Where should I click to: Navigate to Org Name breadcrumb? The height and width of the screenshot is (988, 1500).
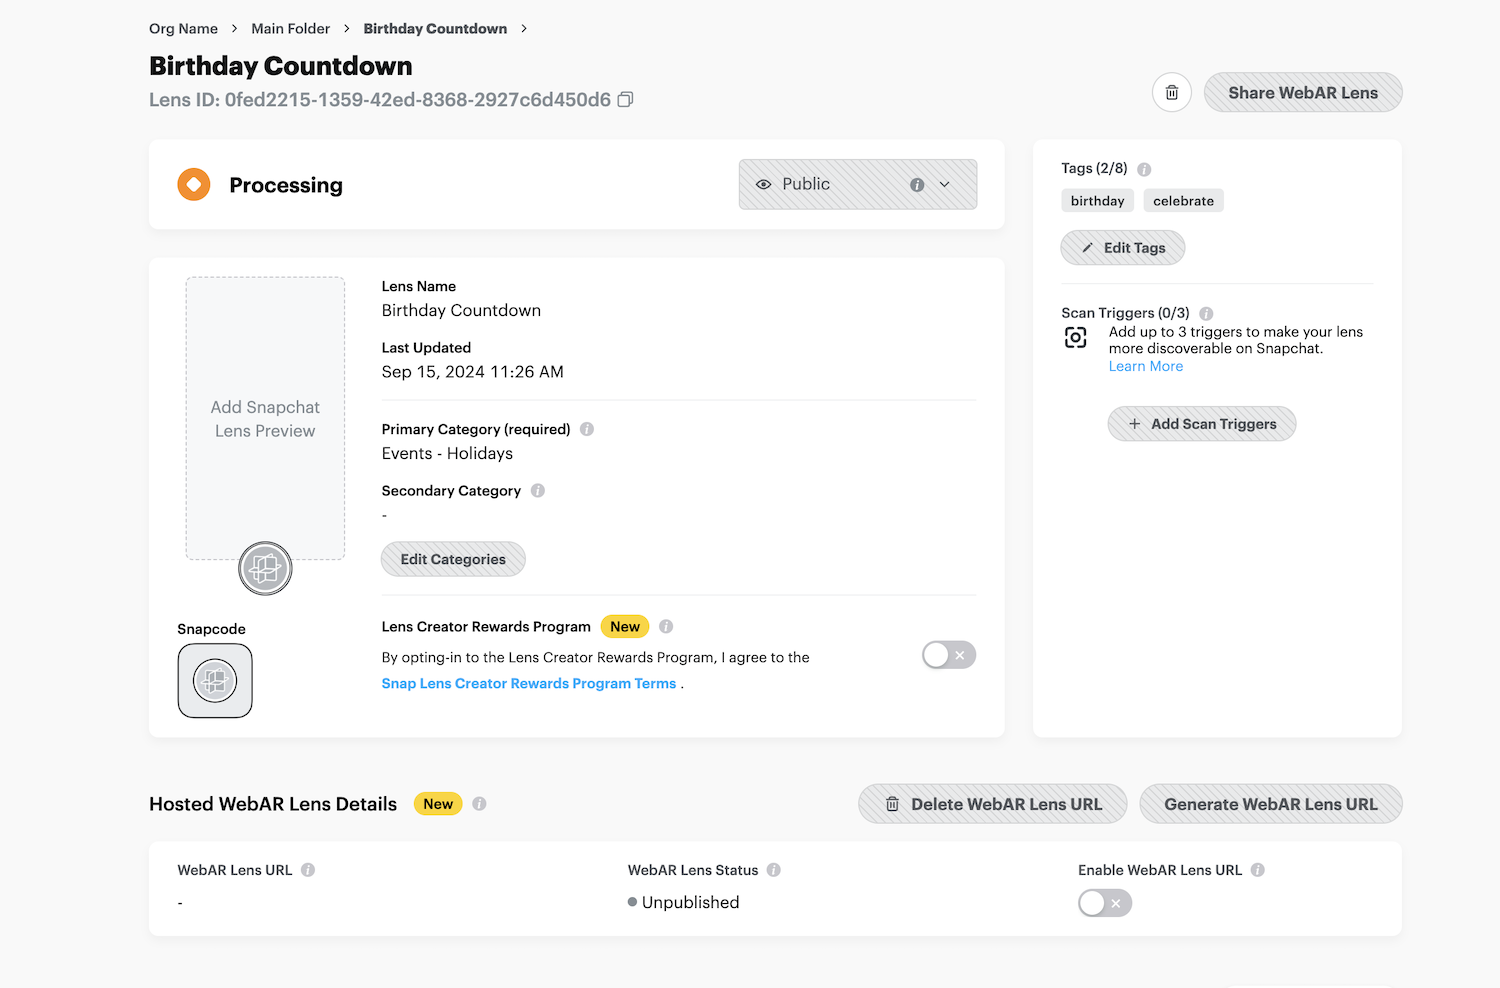click(183, 29)
